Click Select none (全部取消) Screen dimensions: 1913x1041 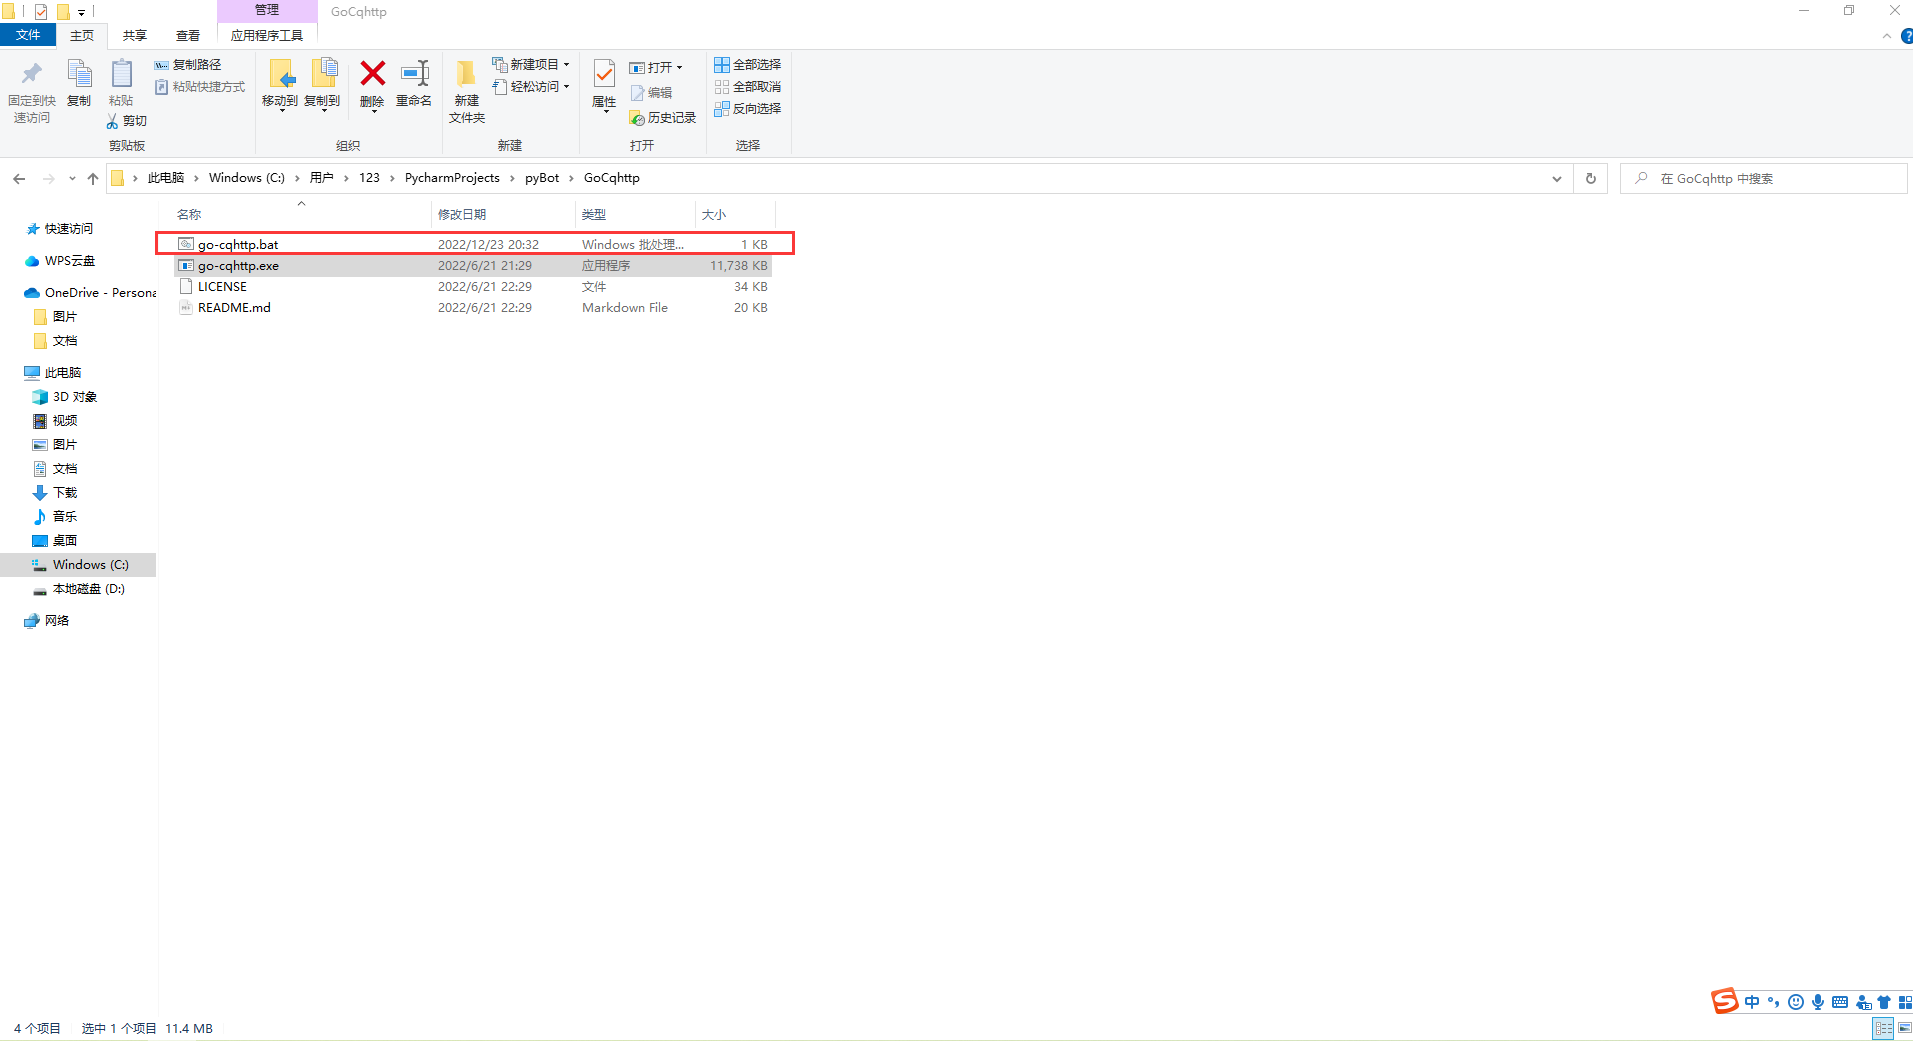click(x=747, y=87)
